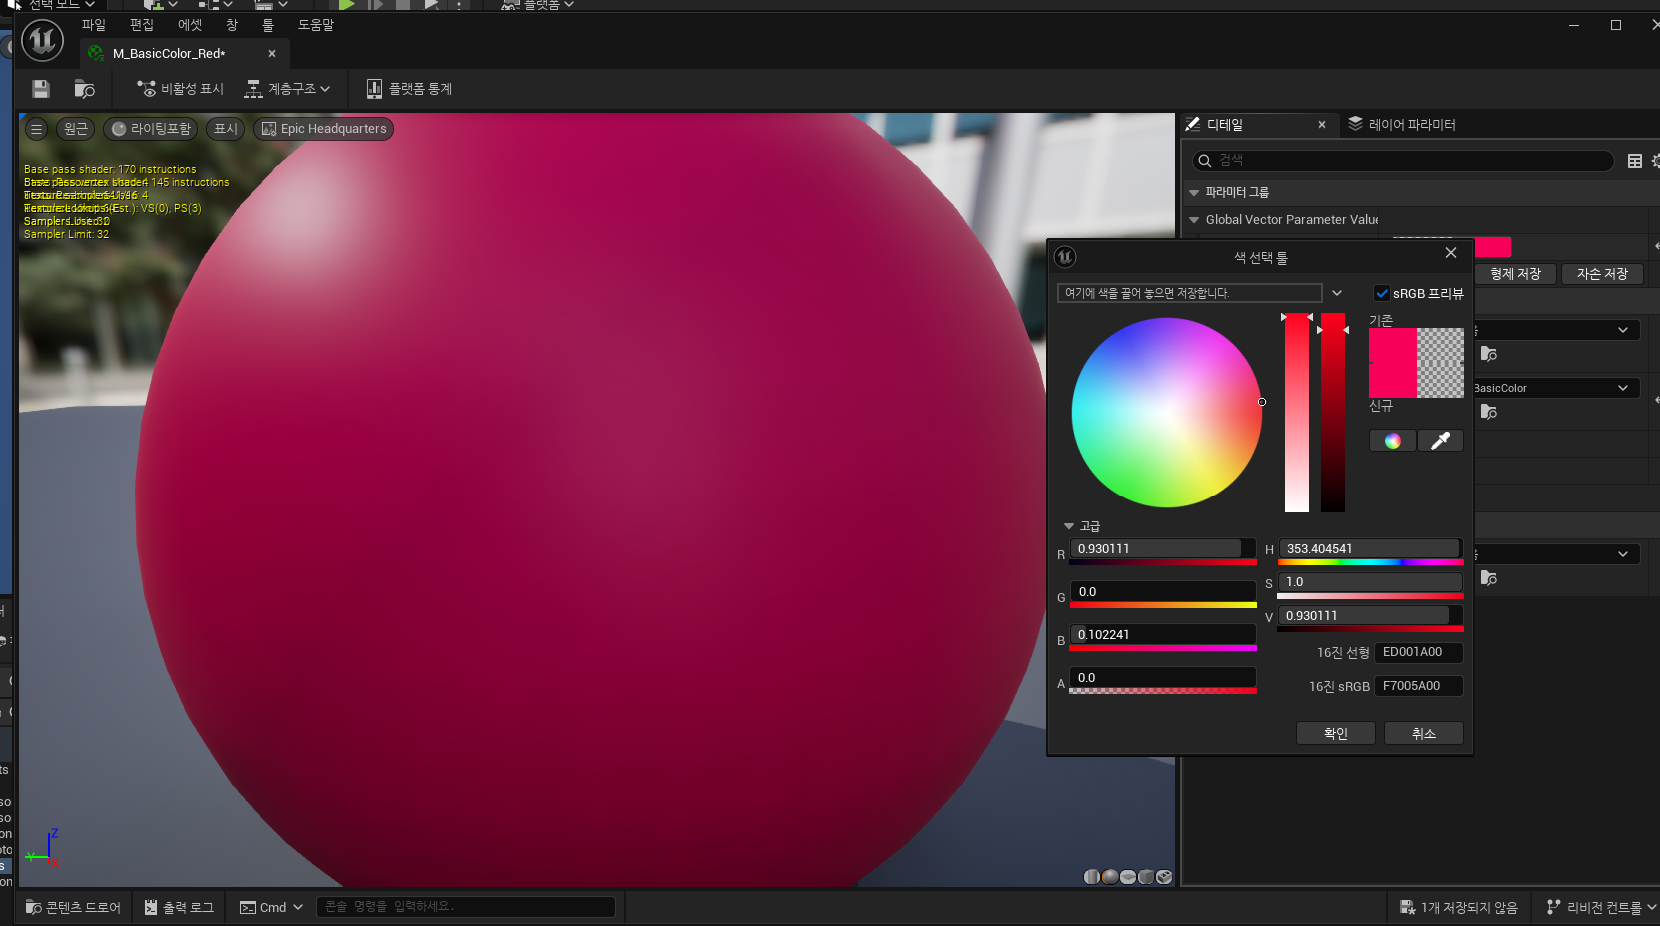Open 플랫폼 통계 platform stats

pyautogui.click(x=409, y=89)
